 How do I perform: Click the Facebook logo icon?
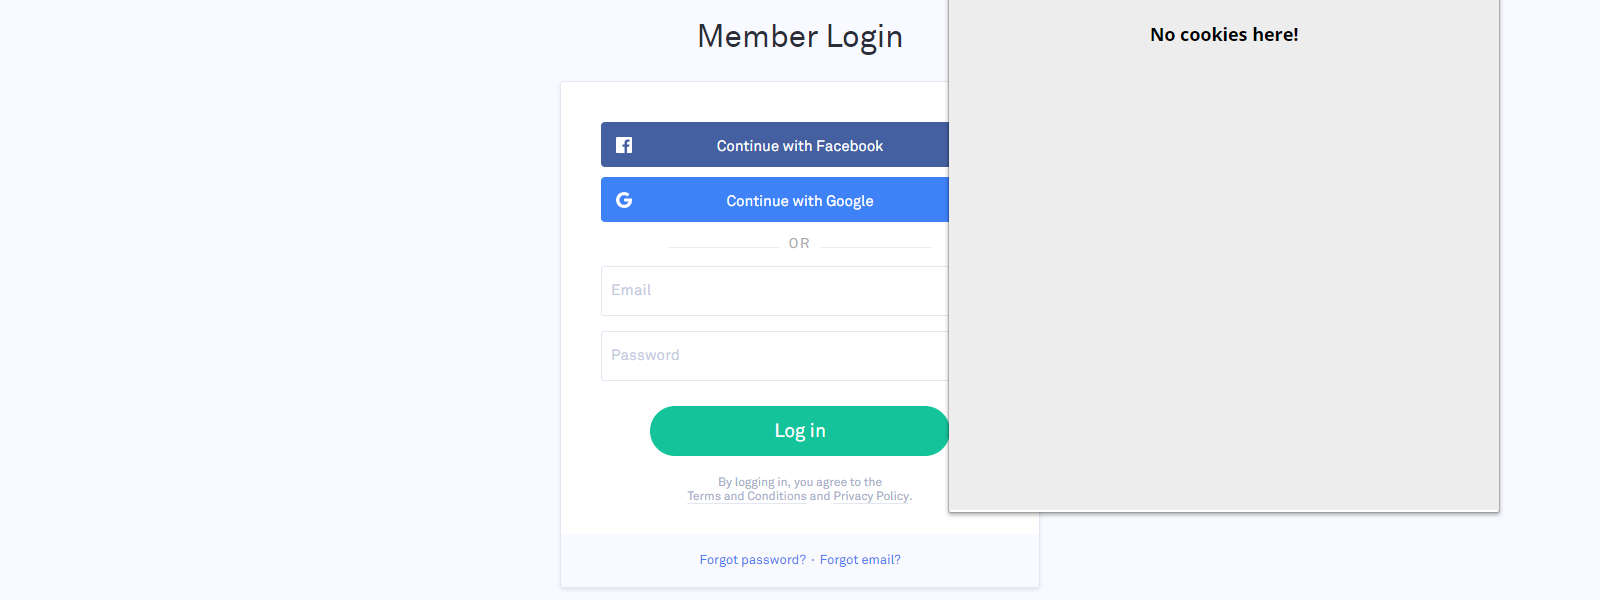point(624,145)
